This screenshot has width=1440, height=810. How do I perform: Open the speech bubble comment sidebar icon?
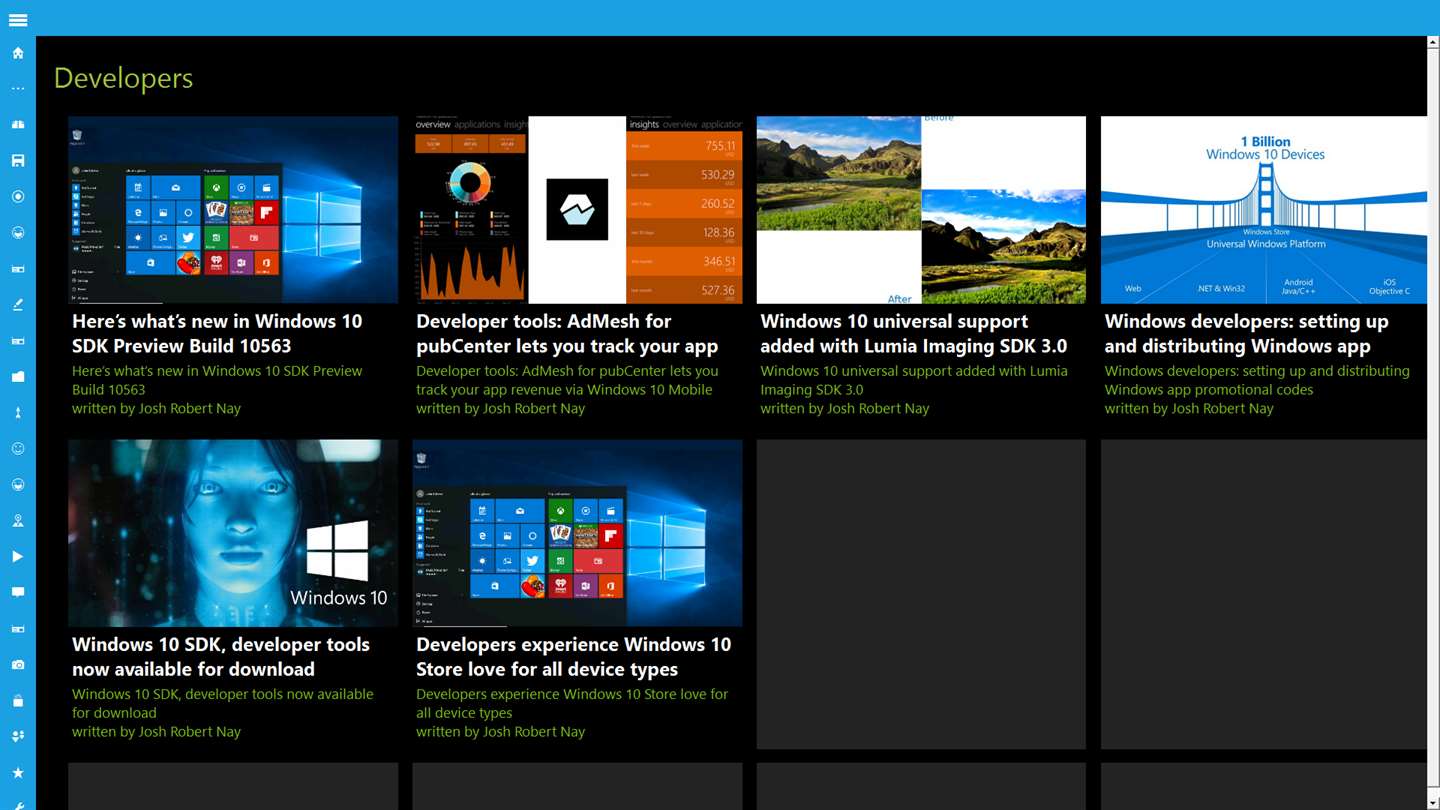[x=18, y=593]
